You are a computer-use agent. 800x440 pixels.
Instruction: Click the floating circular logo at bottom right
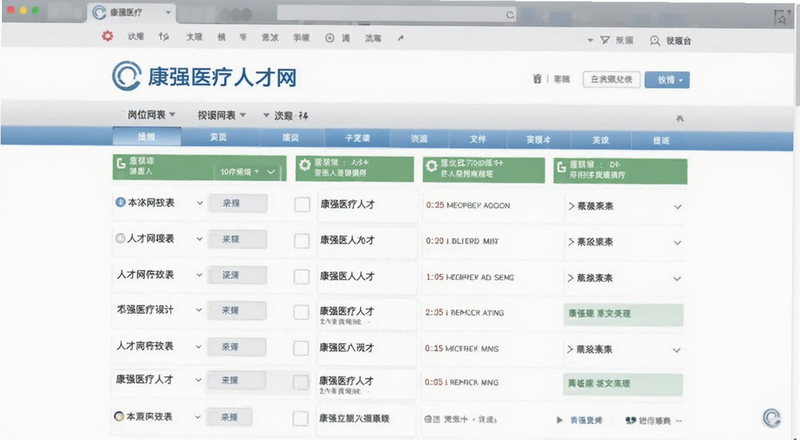[772, 418]
